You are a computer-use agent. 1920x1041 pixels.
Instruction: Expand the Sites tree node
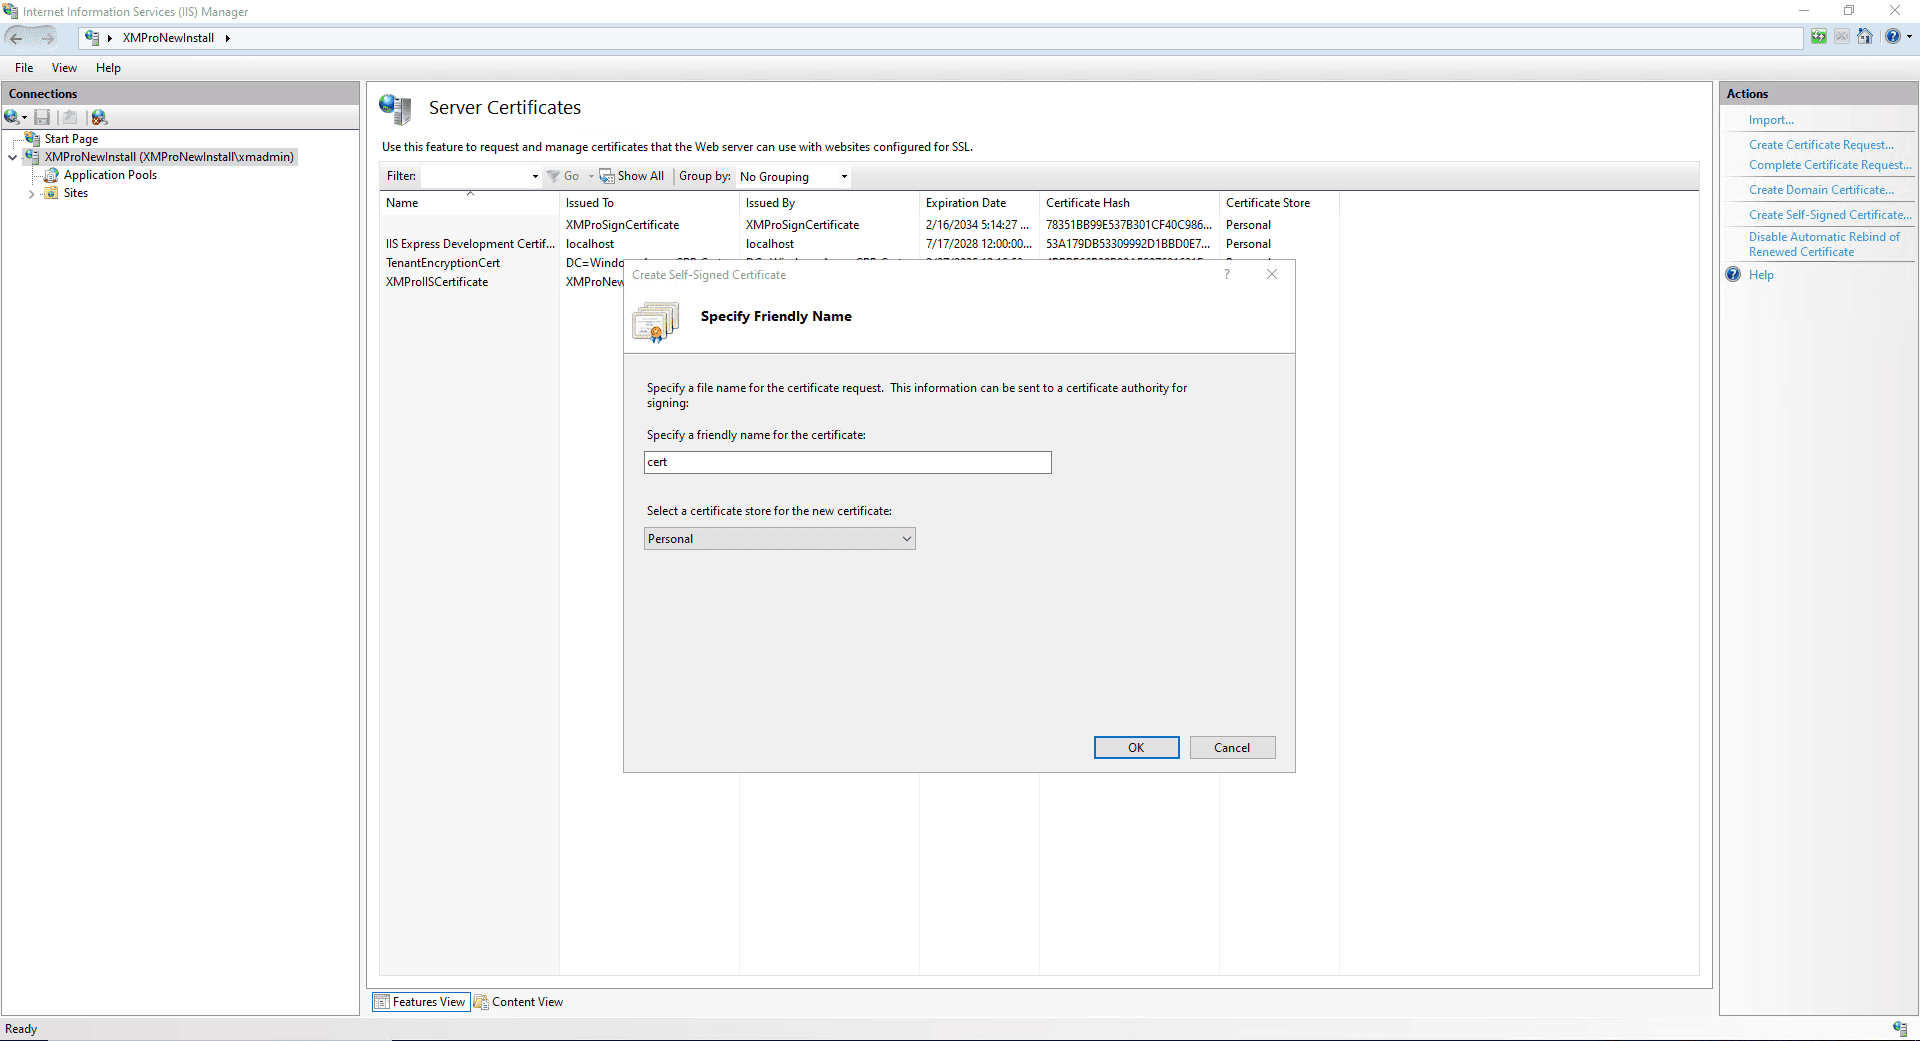[x=32, y=194]
